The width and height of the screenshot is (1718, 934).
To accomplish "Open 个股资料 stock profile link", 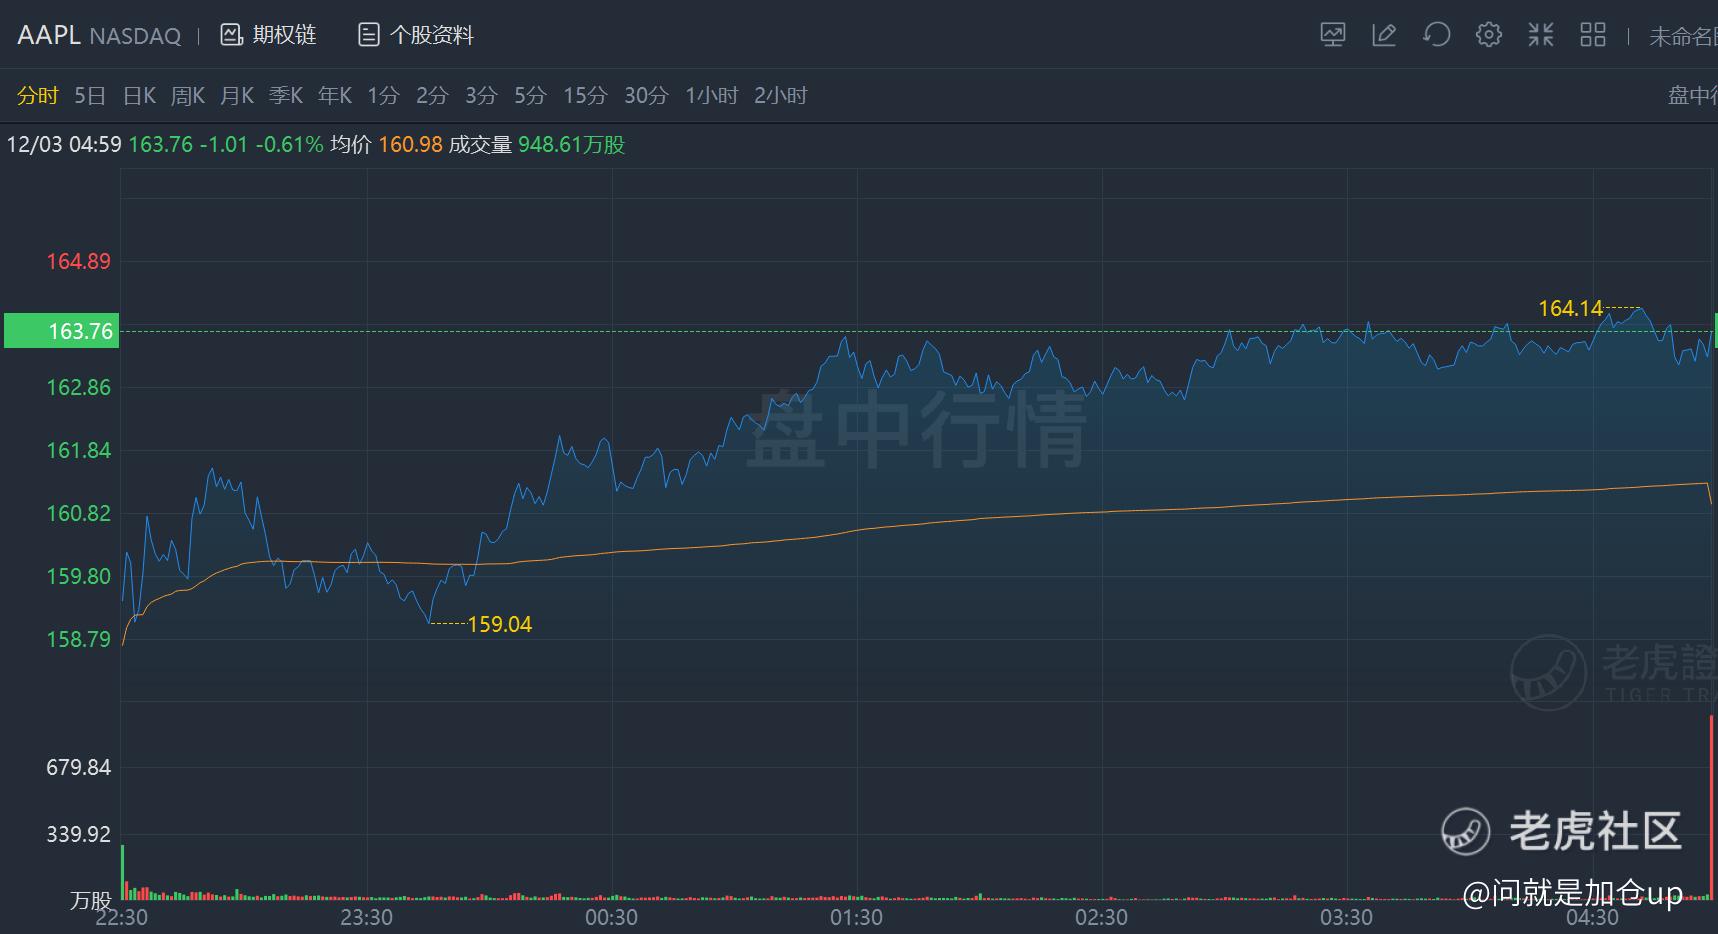I will tap(431, 35).
